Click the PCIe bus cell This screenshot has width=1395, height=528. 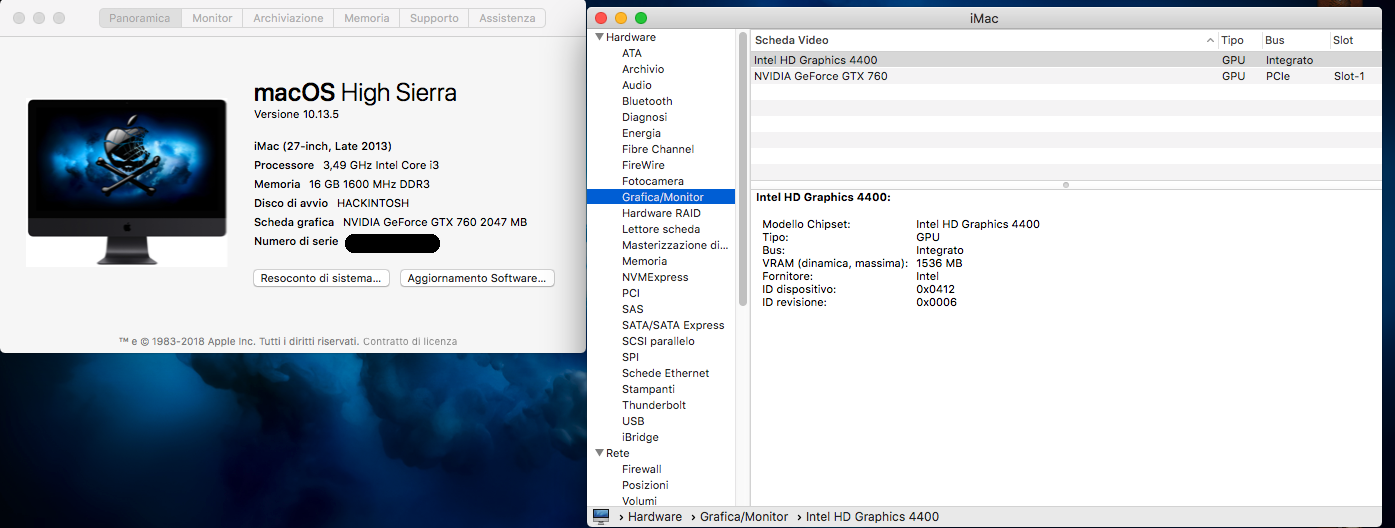(1278, 76)
